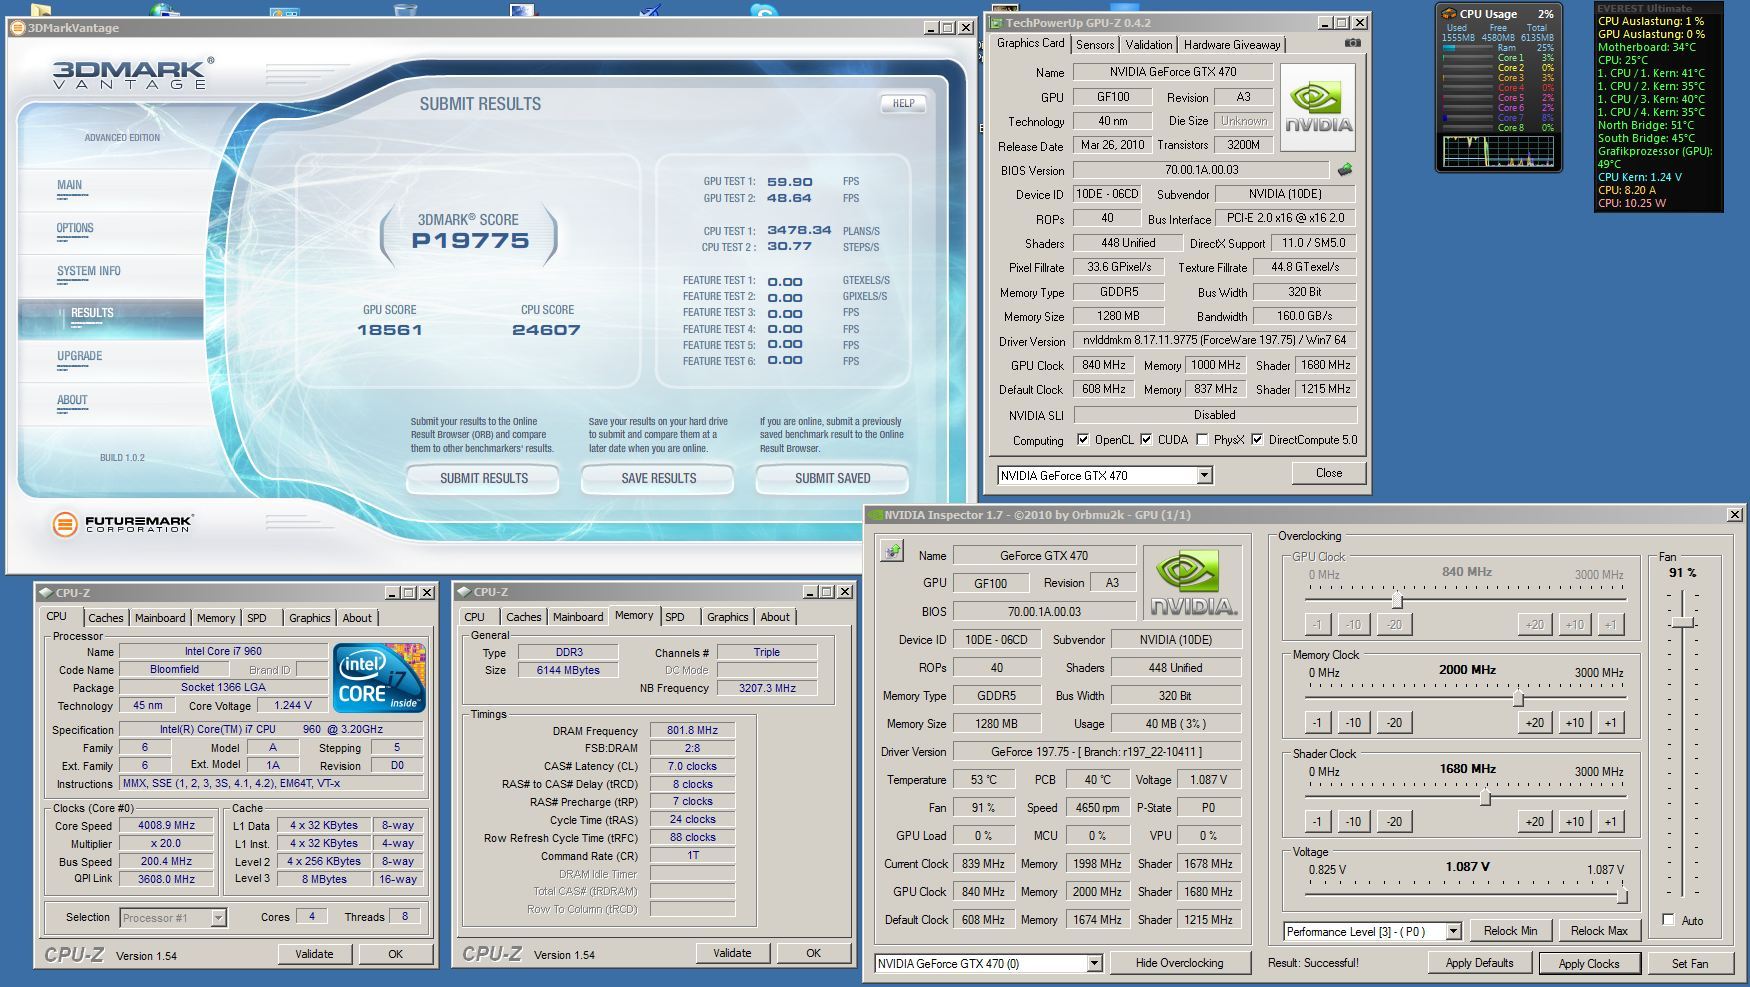
Task: Open the Processor #1 selection dropdown in CPU-Z
Action: [218, 917]
